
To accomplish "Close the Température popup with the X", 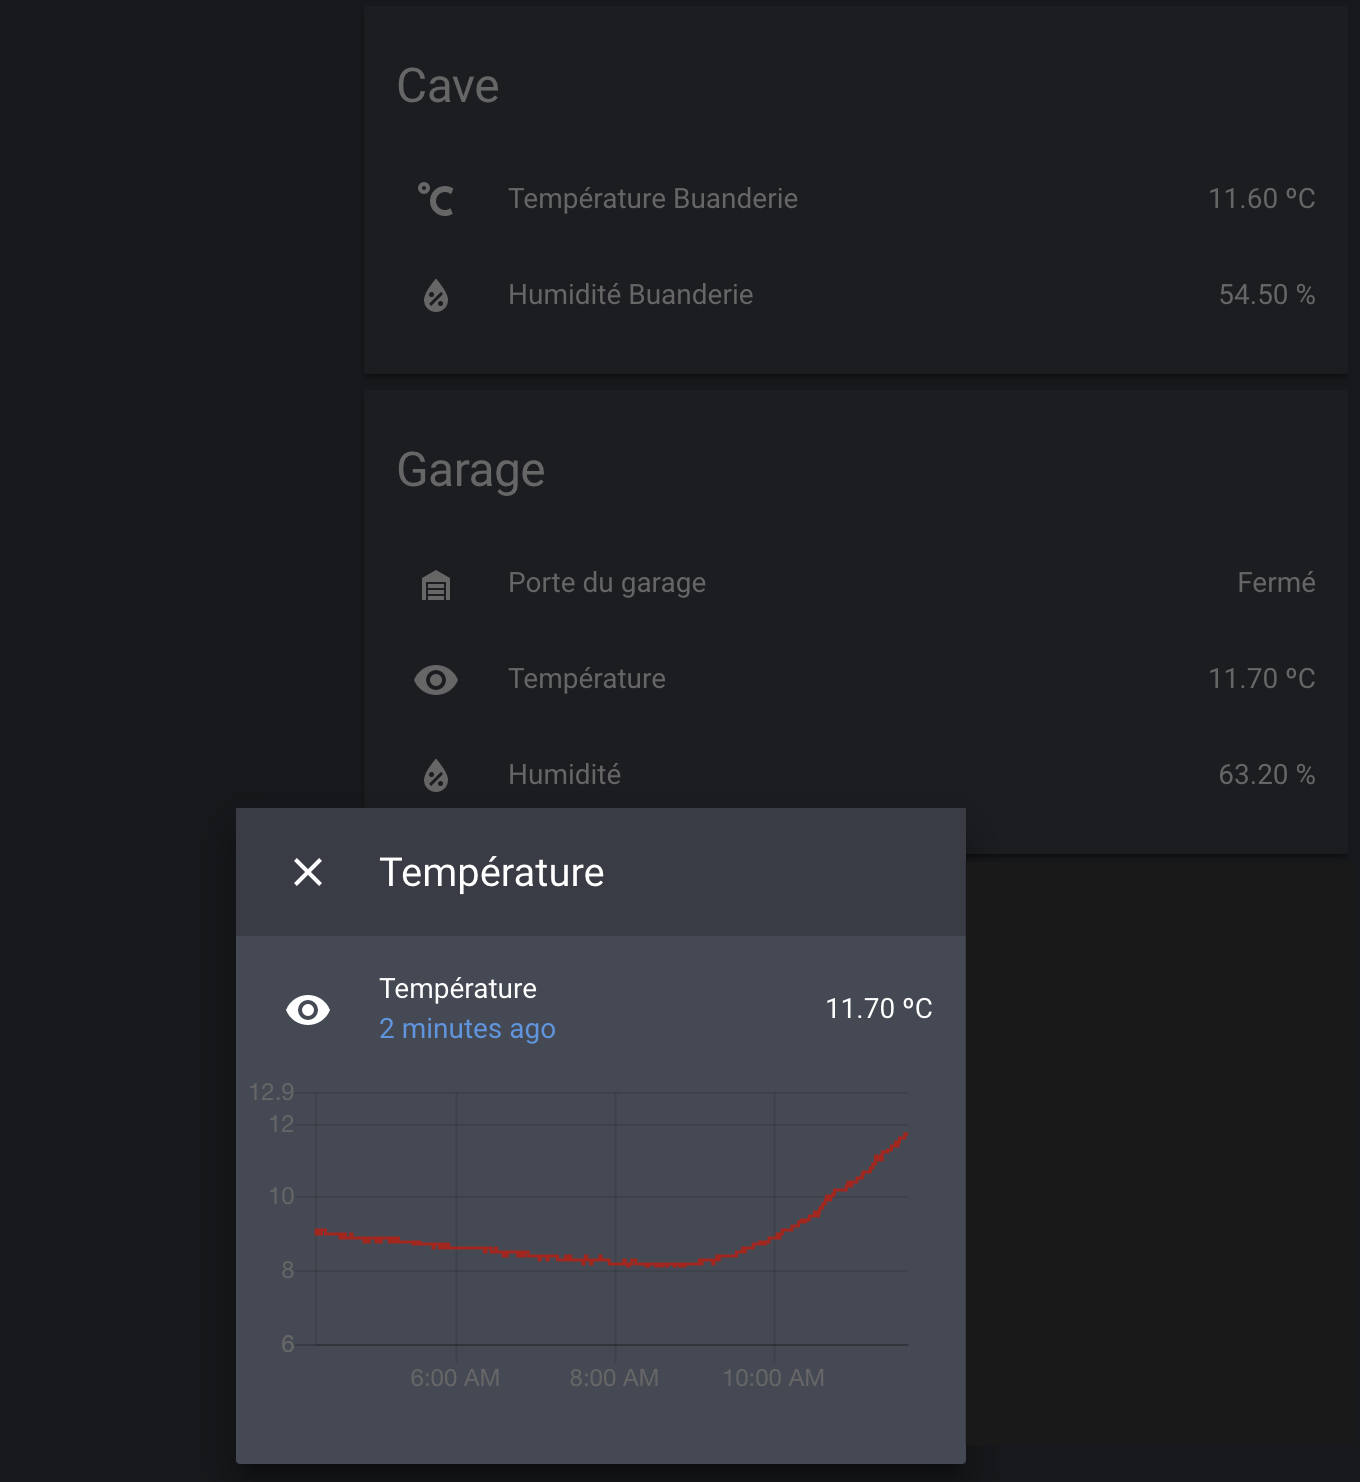I will coord(307,872).
